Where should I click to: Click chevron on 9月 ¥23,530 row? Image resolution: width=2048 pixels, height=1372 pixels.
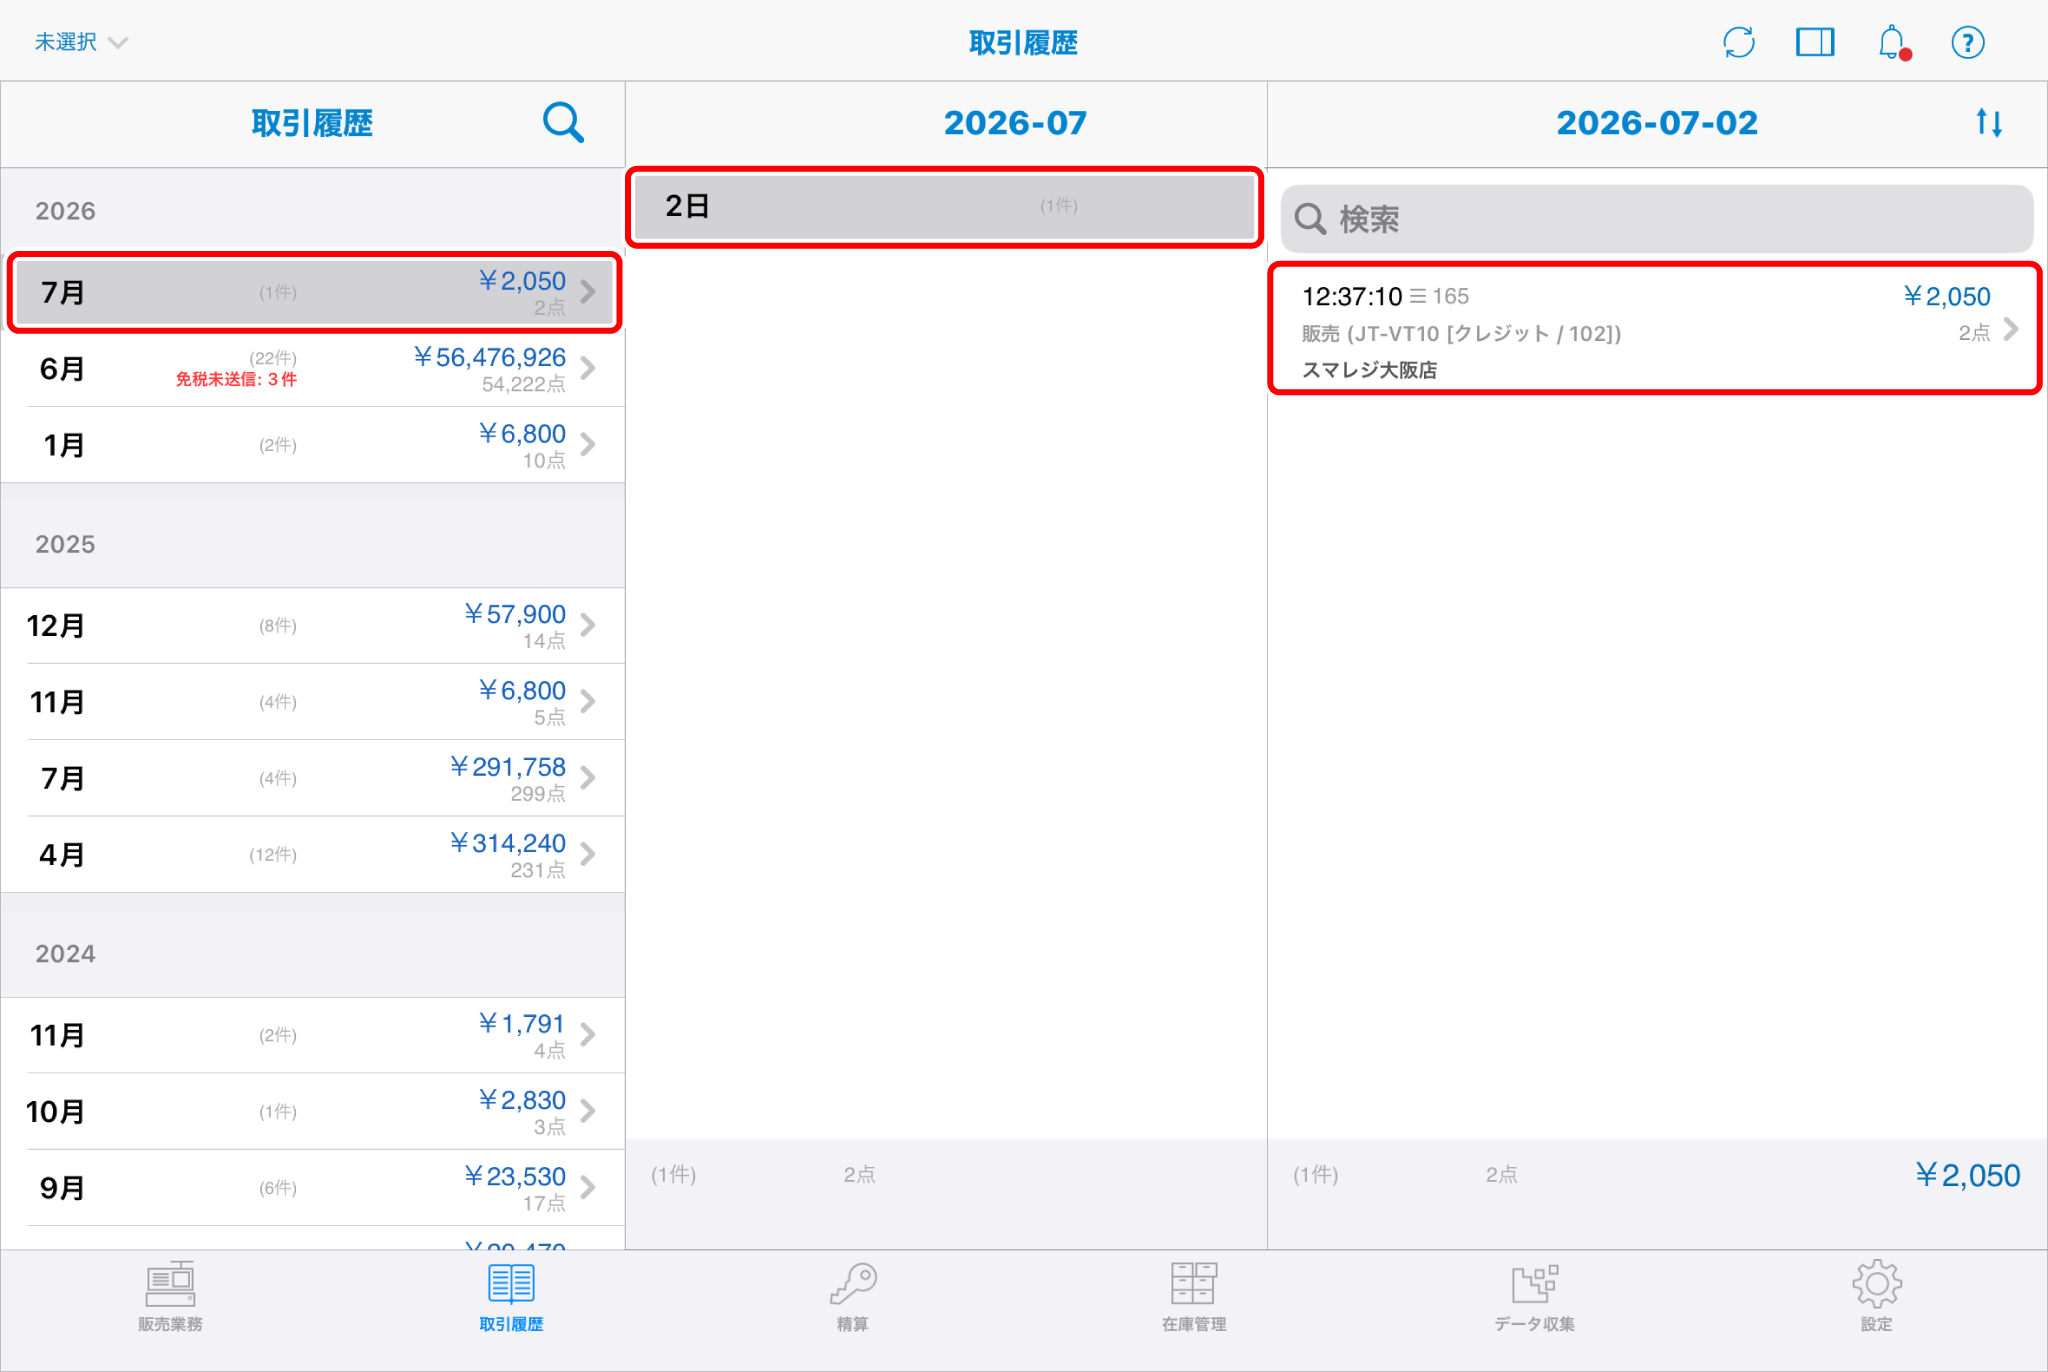point(589,1187)
